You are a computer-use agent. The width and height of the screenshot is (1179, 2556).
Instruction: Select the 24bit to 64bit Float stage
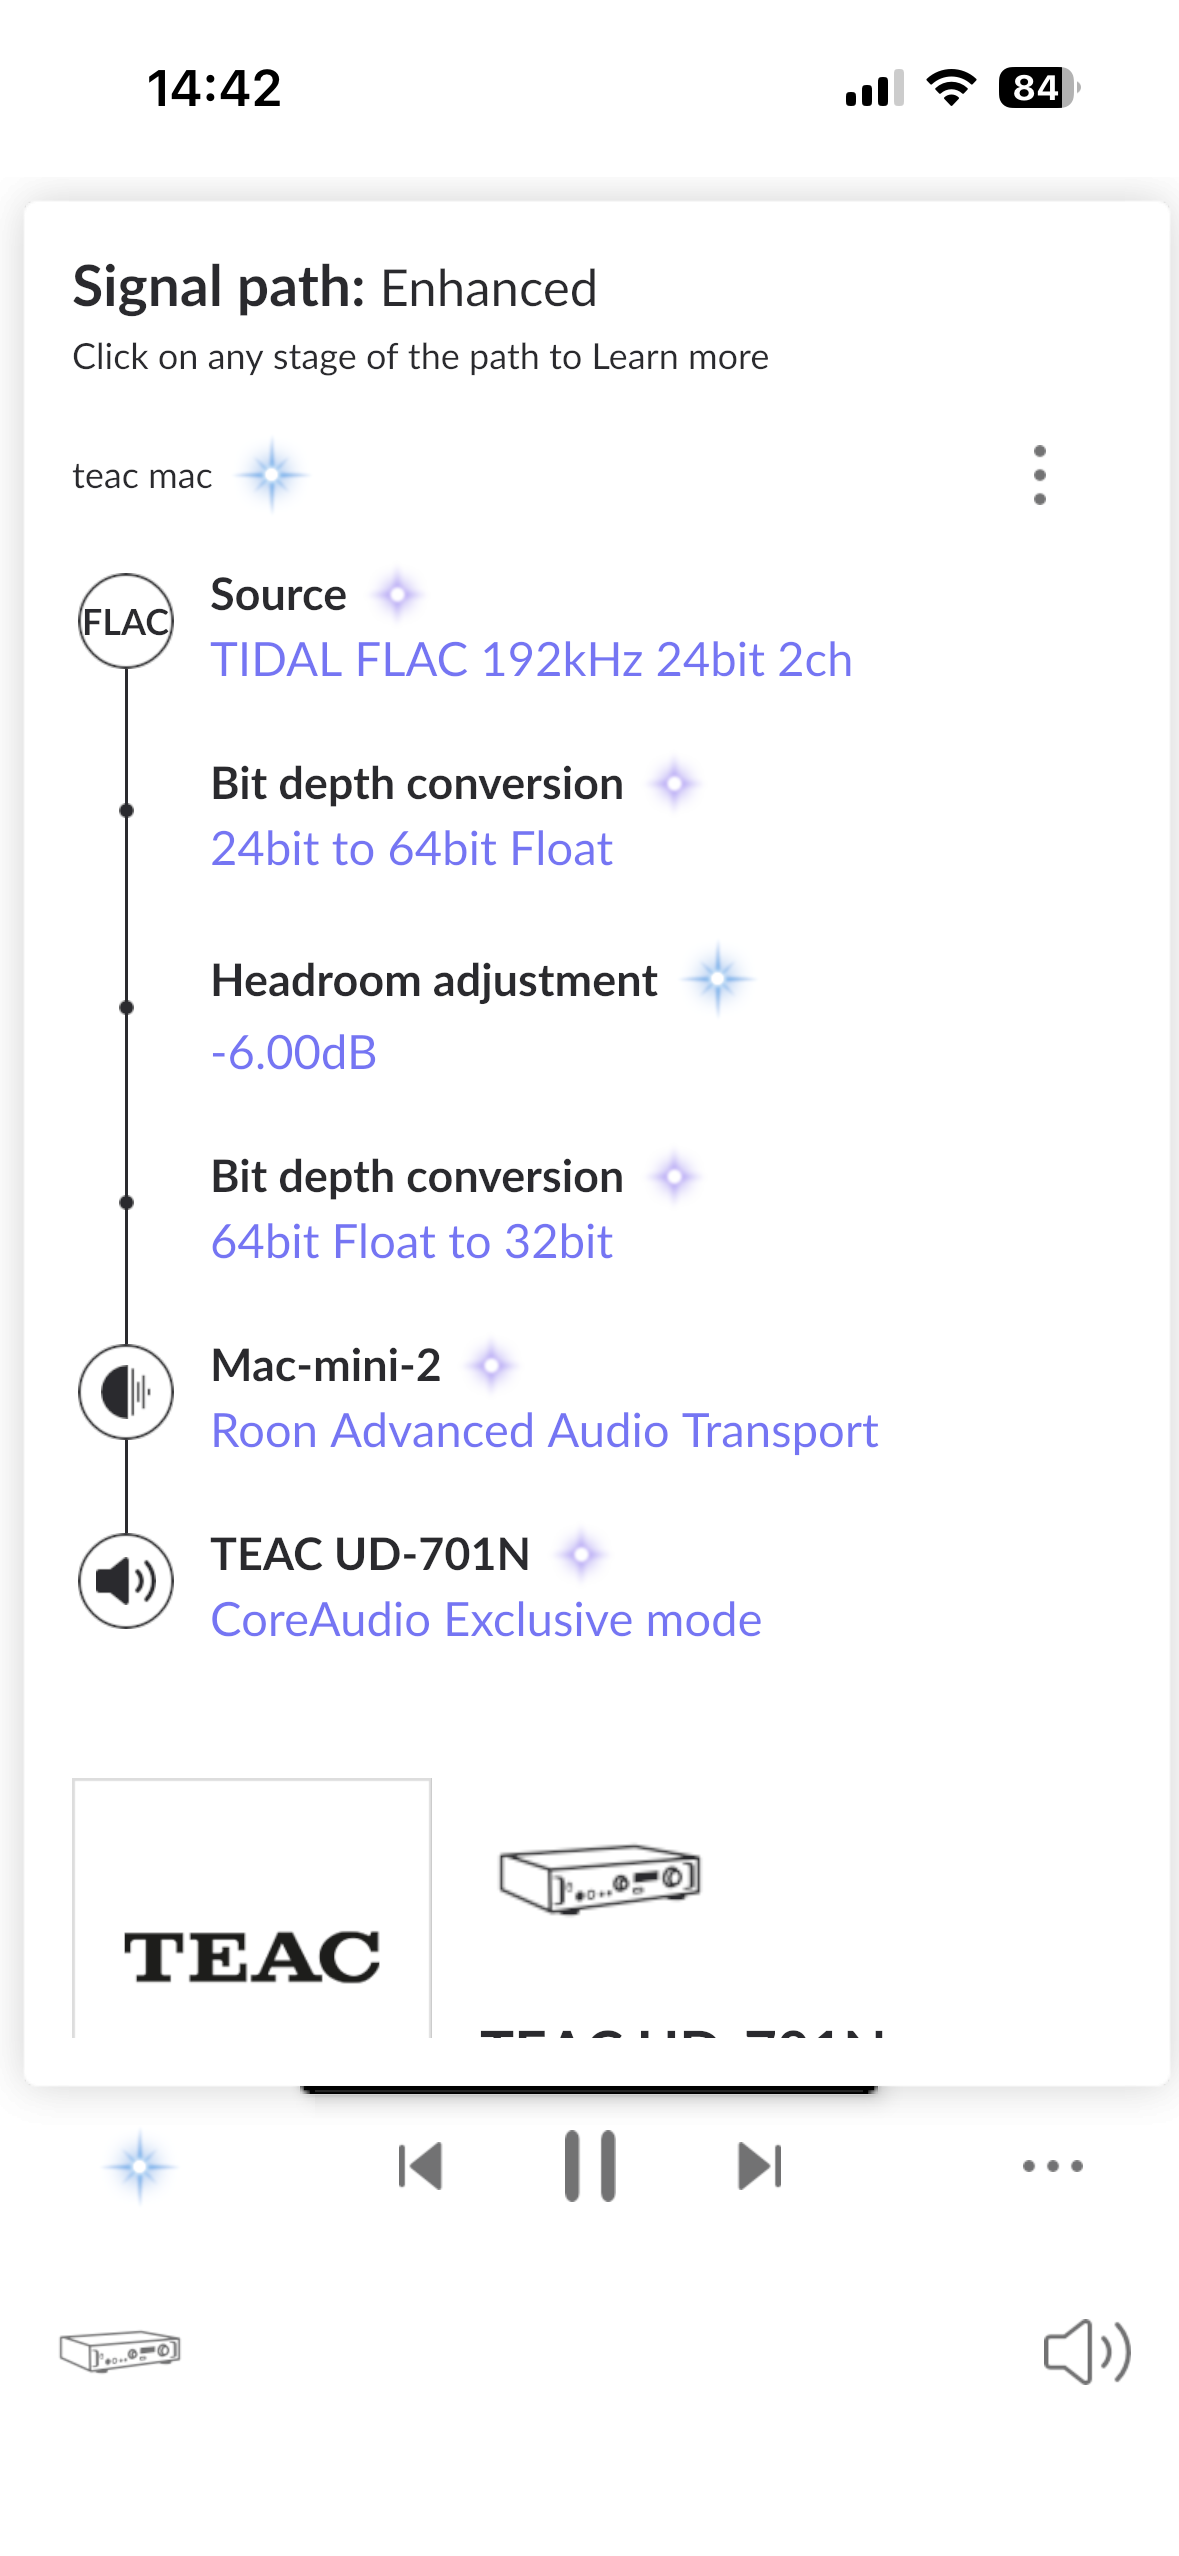click(x=411, y=849)
